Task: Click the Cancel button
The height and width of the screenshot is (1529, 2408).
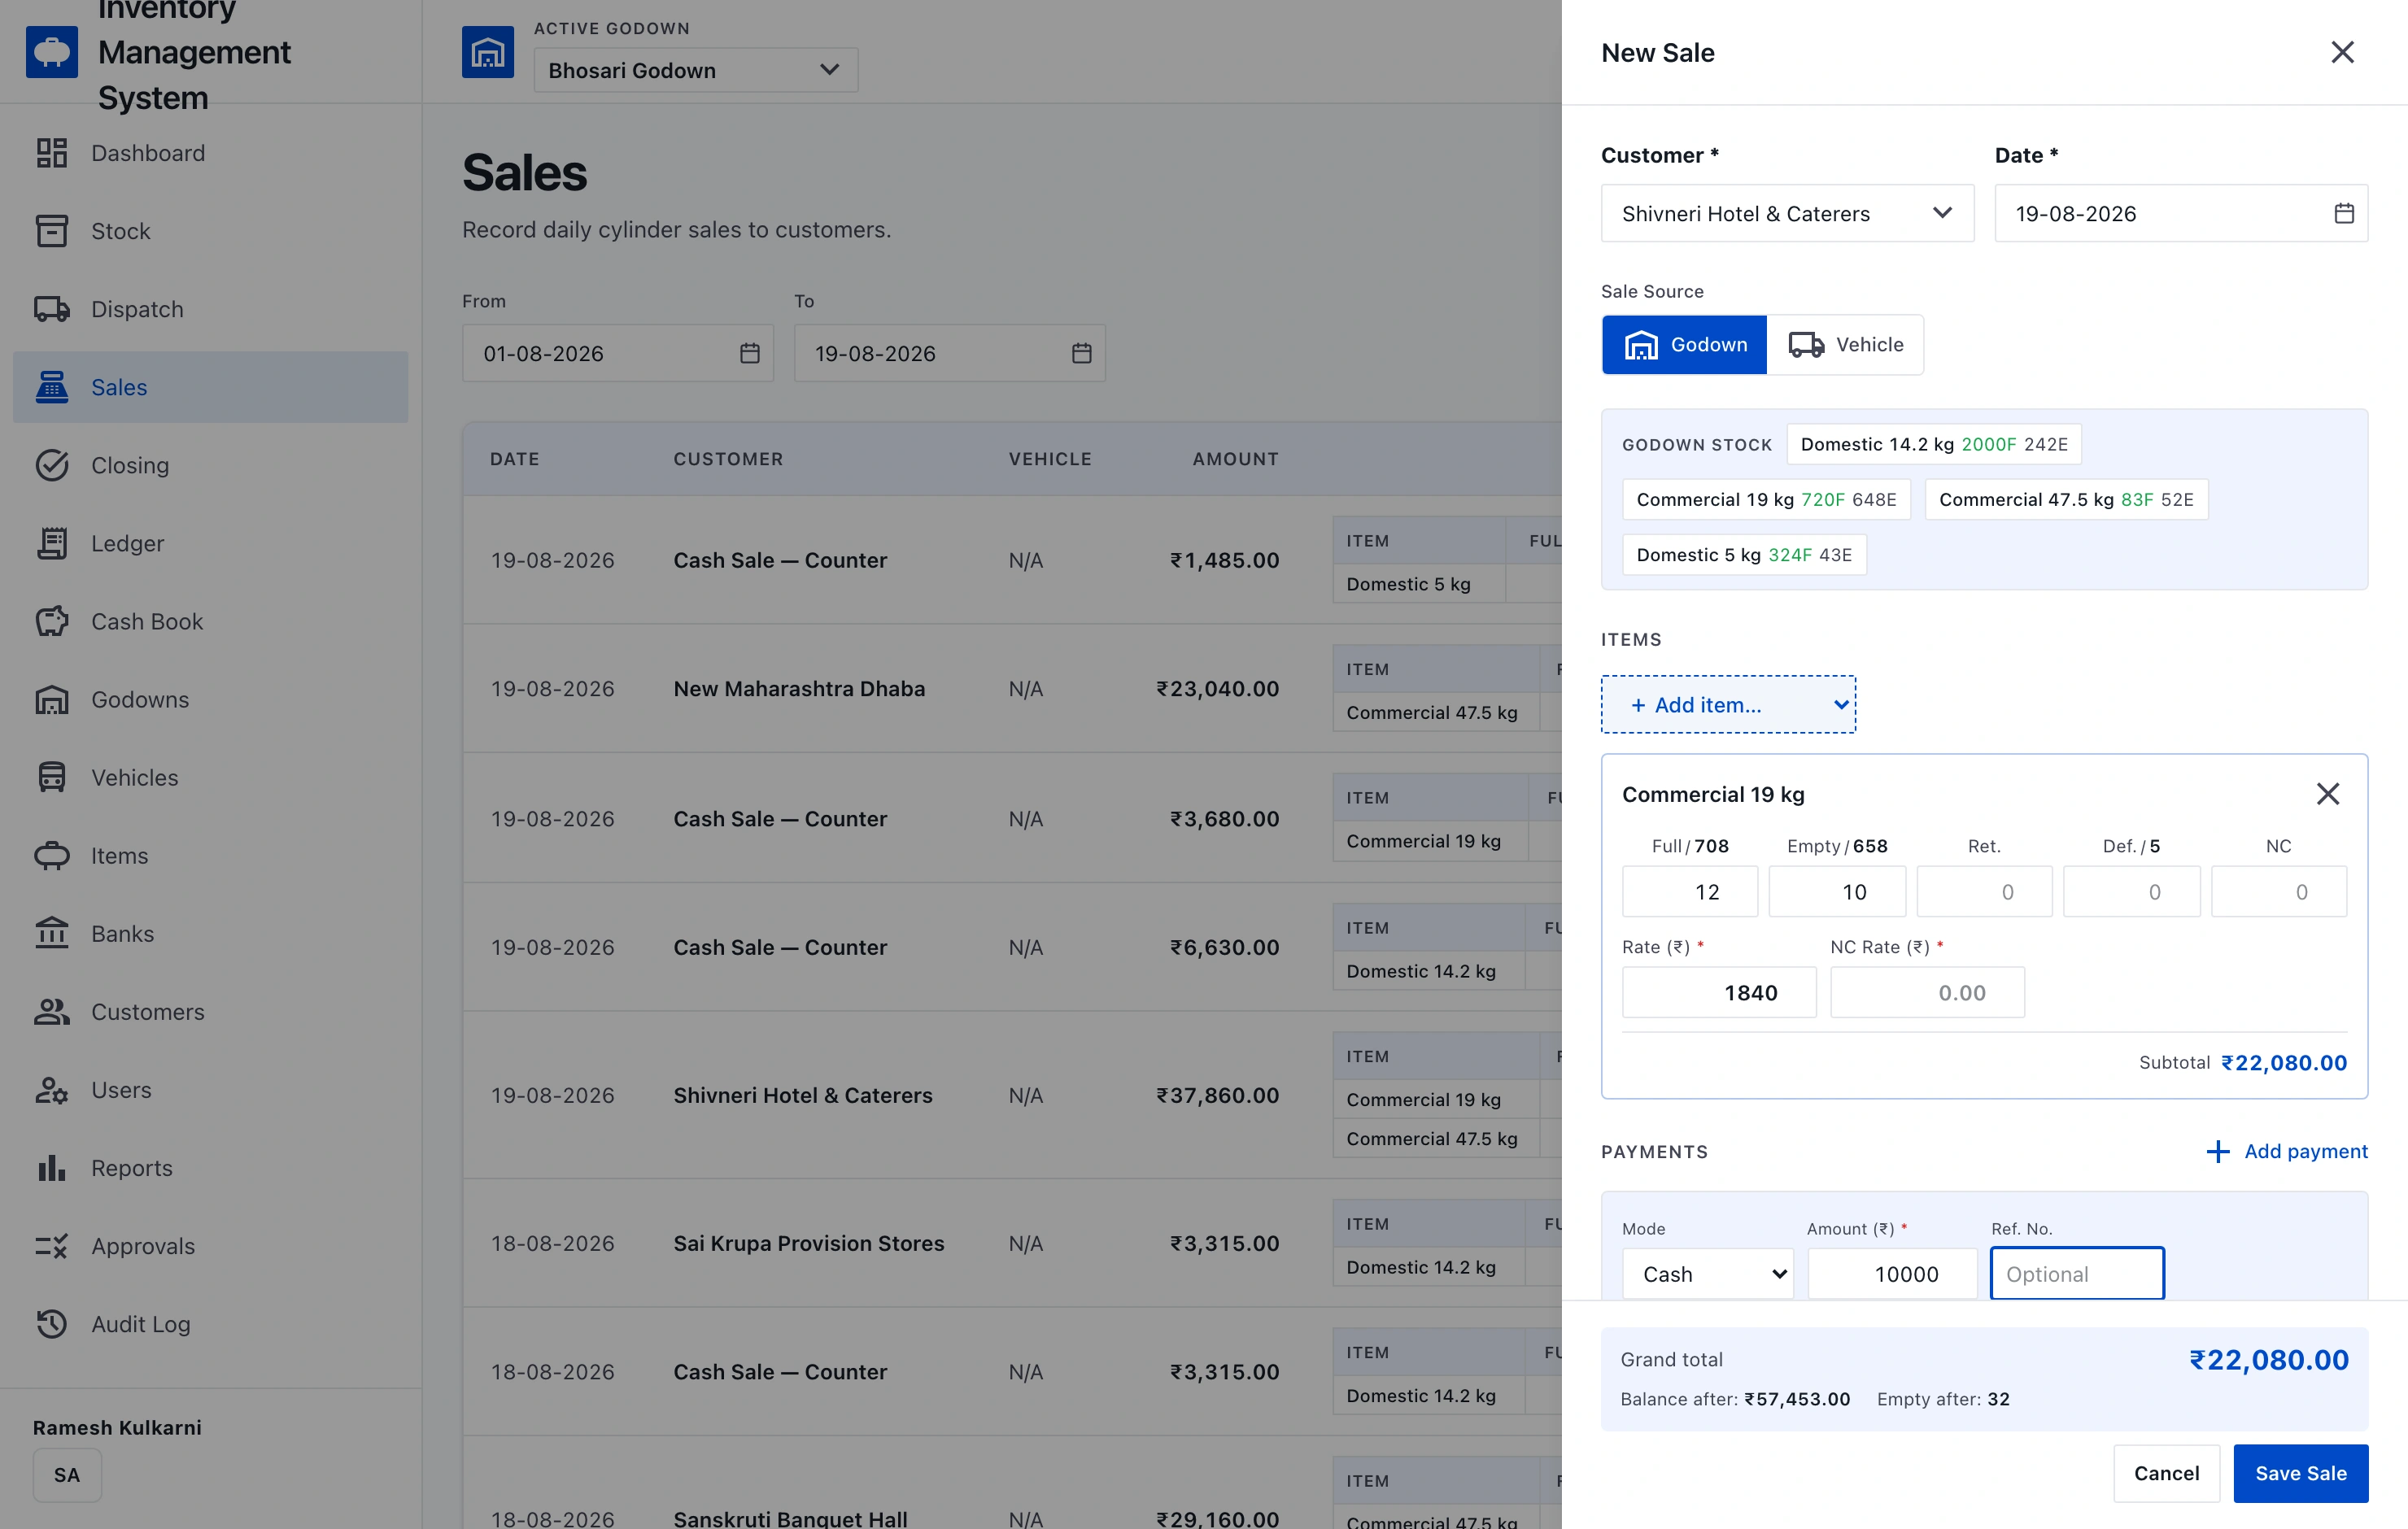Action: pyautogui.click(x=2165, y=1472)
